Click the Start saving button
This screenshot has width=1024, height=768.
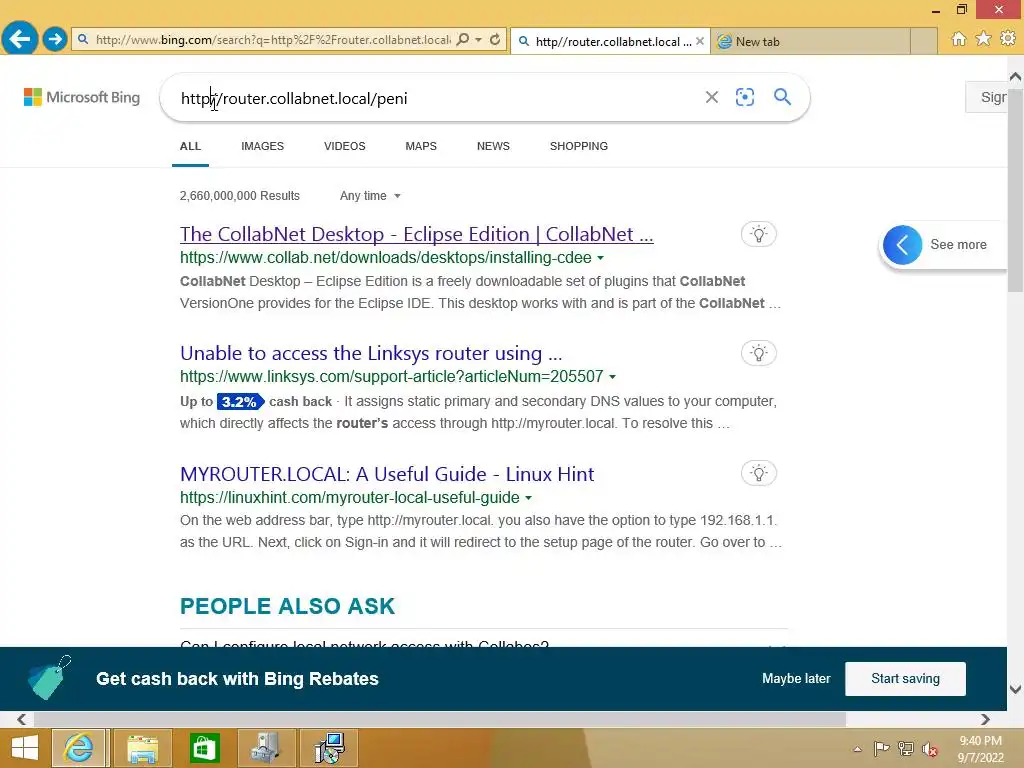tap(905, 679)
